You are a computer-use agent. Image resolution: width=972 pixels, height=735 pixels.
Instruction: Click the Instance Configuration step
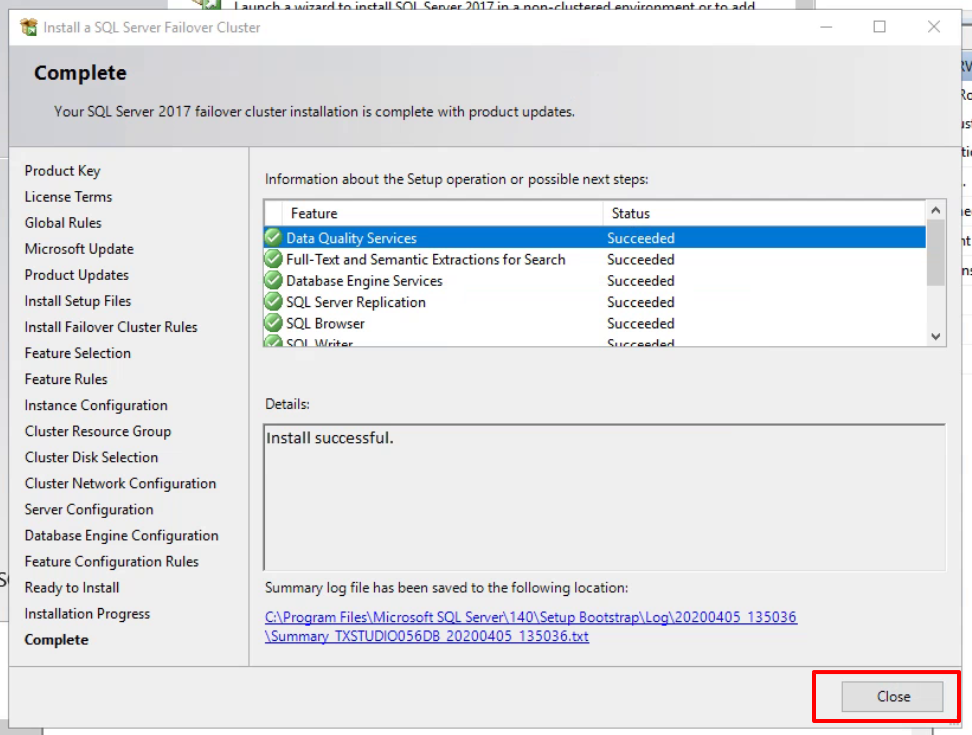(96, 405)
